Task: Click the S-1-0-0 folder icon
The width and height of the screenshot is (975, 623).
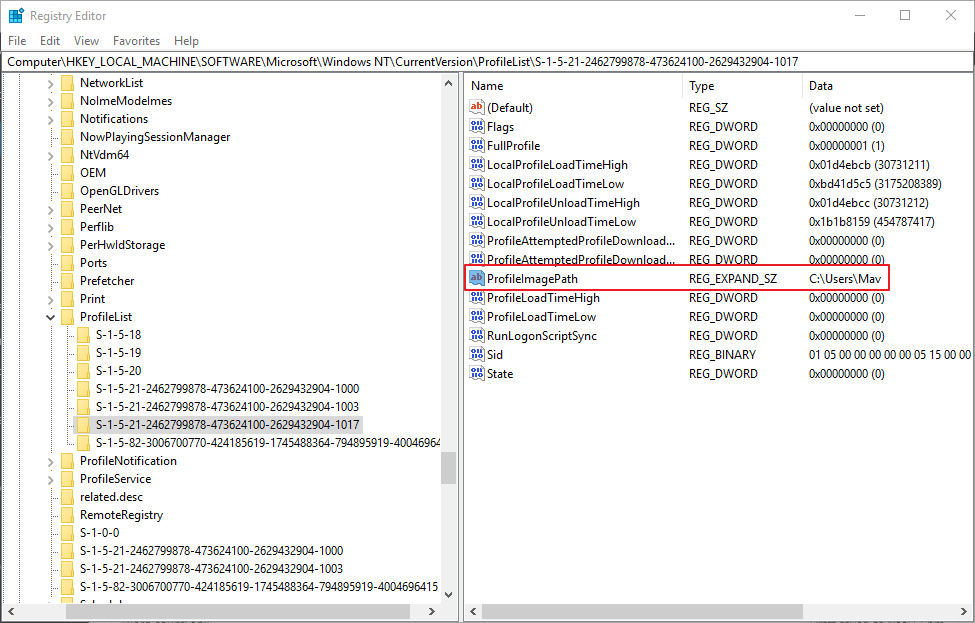Action: pyautogui.click(x=68, y=533)
